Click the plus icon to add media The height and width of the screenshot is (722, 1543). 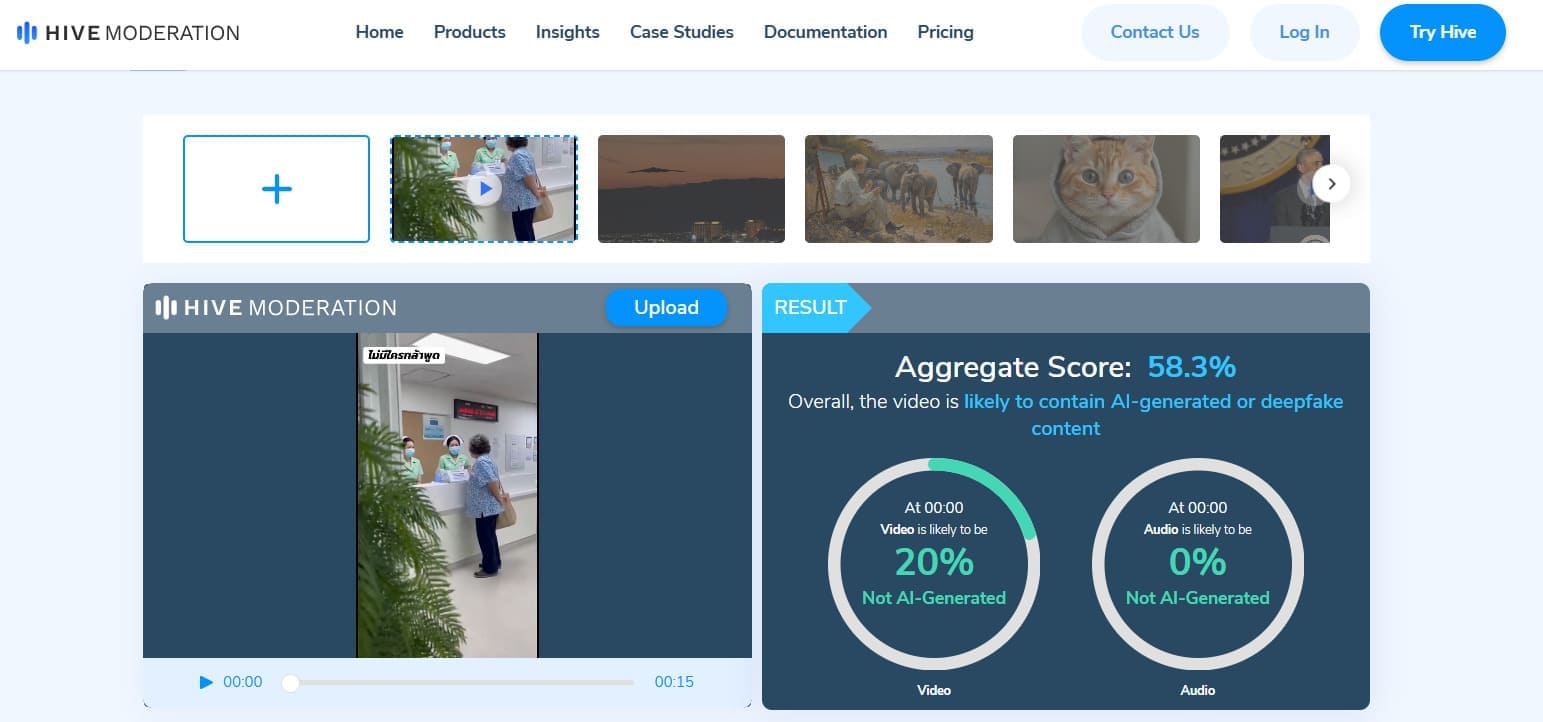point(276,189)
